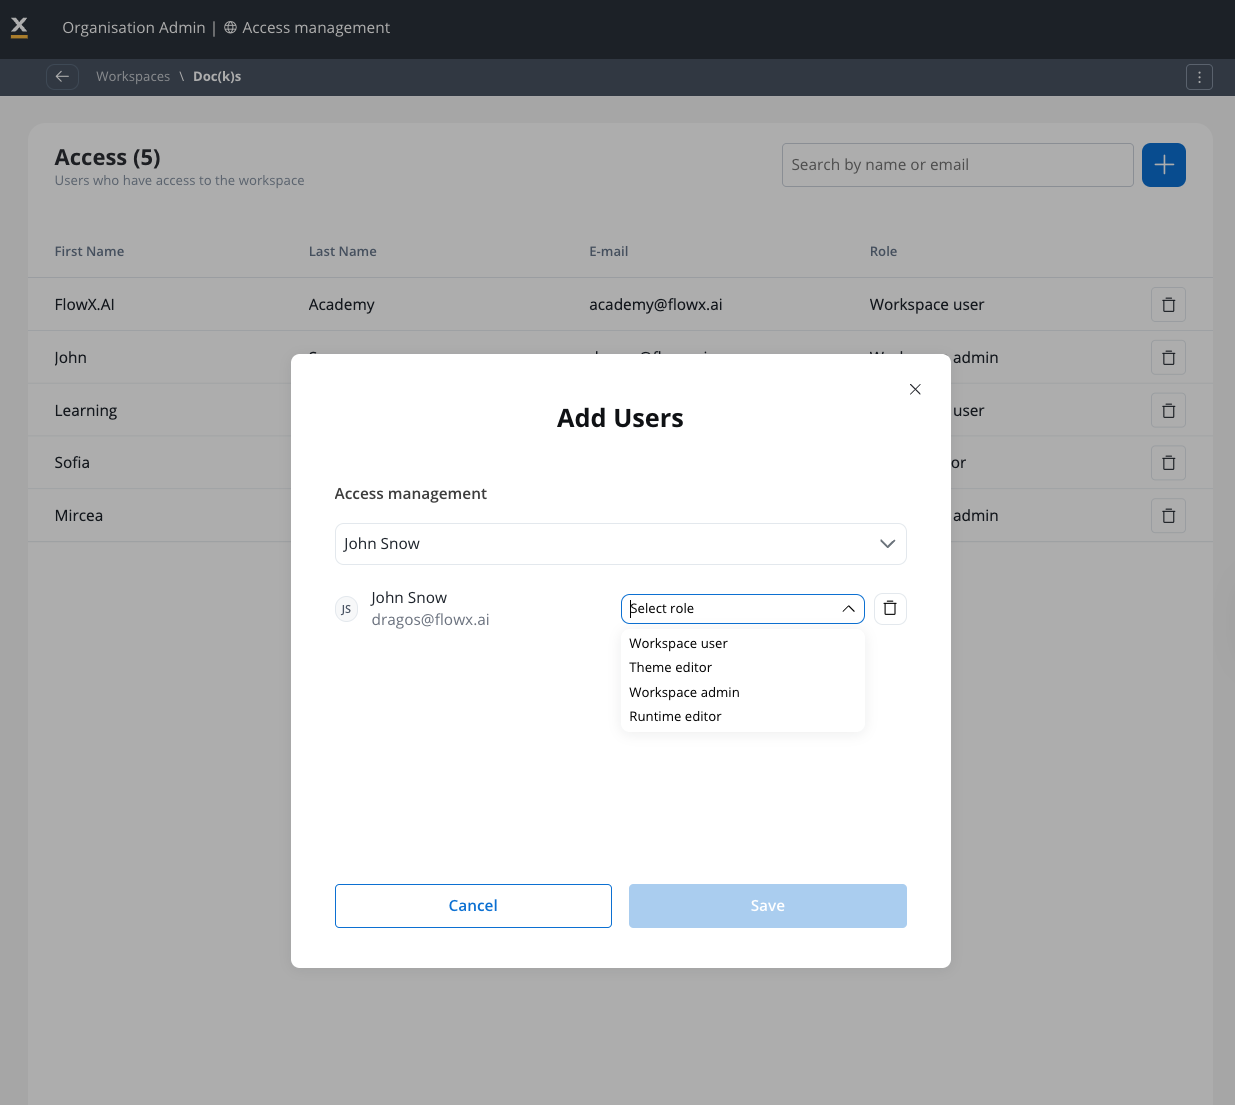Click the back arrow button
The height and width of the screenshot is (1105, 1235).
(x=62, y=77)
